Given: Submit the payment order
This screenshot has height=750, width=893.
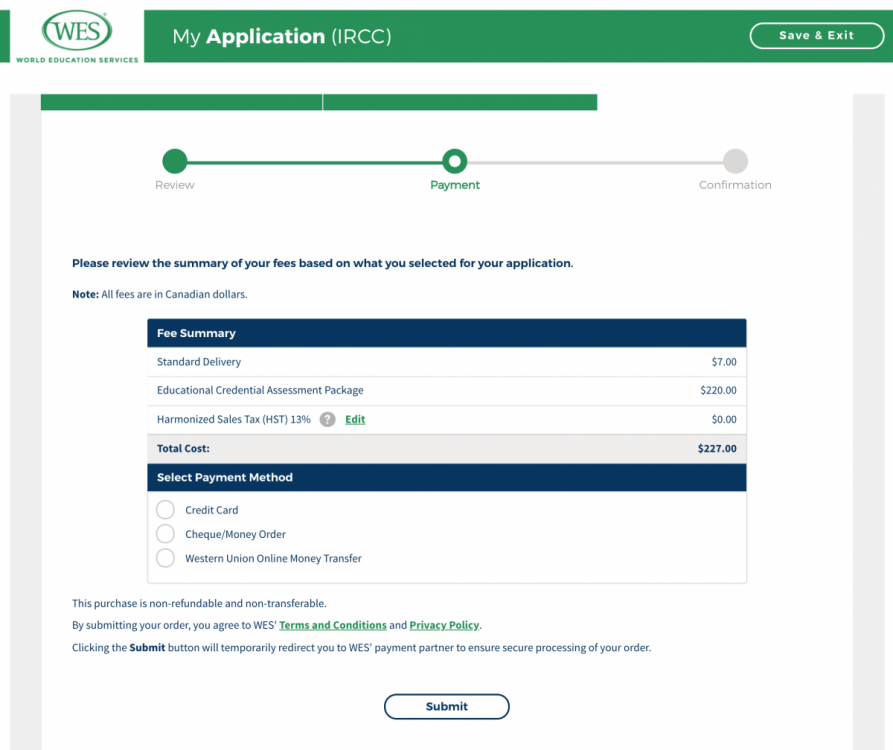Looking at the screenshot, I should (x=446, y=706).
